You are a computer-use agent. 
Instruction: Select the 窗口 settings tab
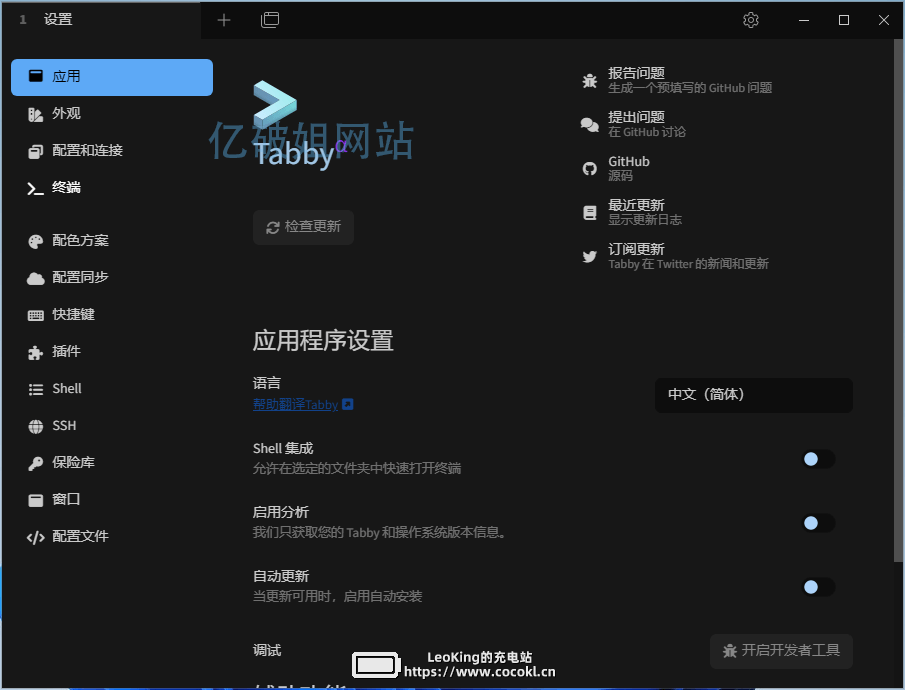pos(112,499)
